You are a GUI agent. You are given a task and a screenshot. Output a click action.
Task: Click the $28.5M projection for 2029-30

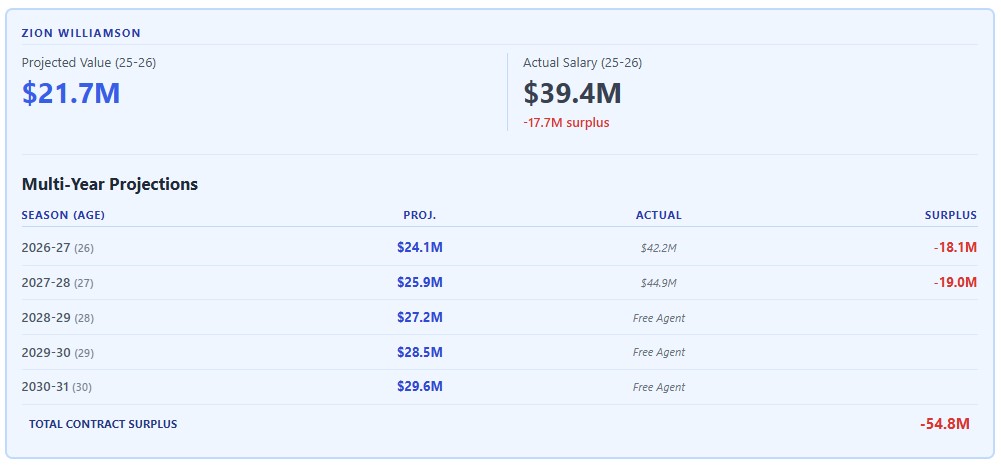(419, 352)
